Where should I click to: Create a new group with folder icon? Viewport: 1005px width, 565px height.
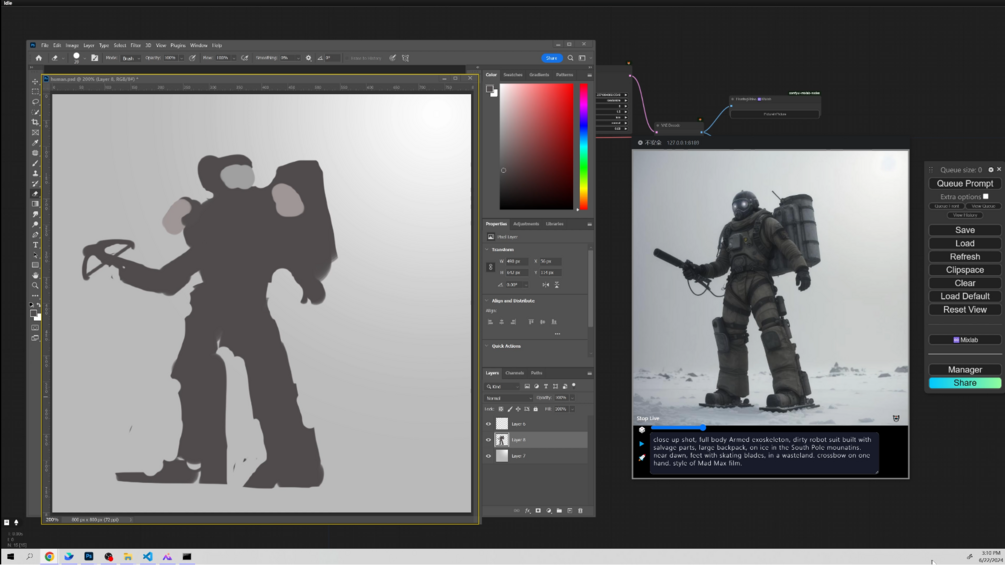click(559, 511)
